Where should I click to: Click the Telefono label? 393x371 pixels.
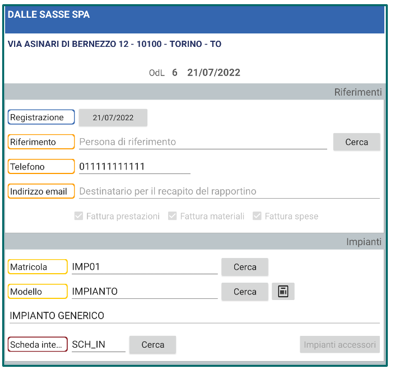tap(41, 167)
